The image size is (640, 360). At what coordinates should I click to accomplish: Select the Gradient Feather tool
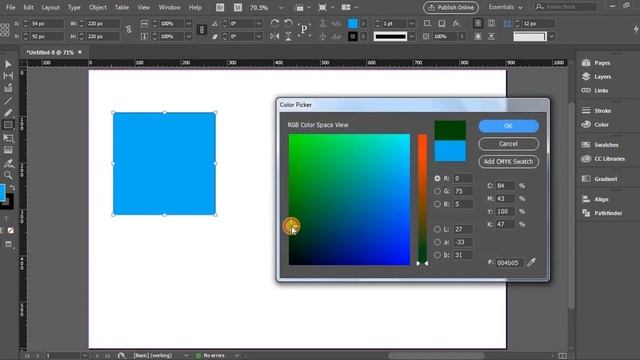(x=8, y=150)
